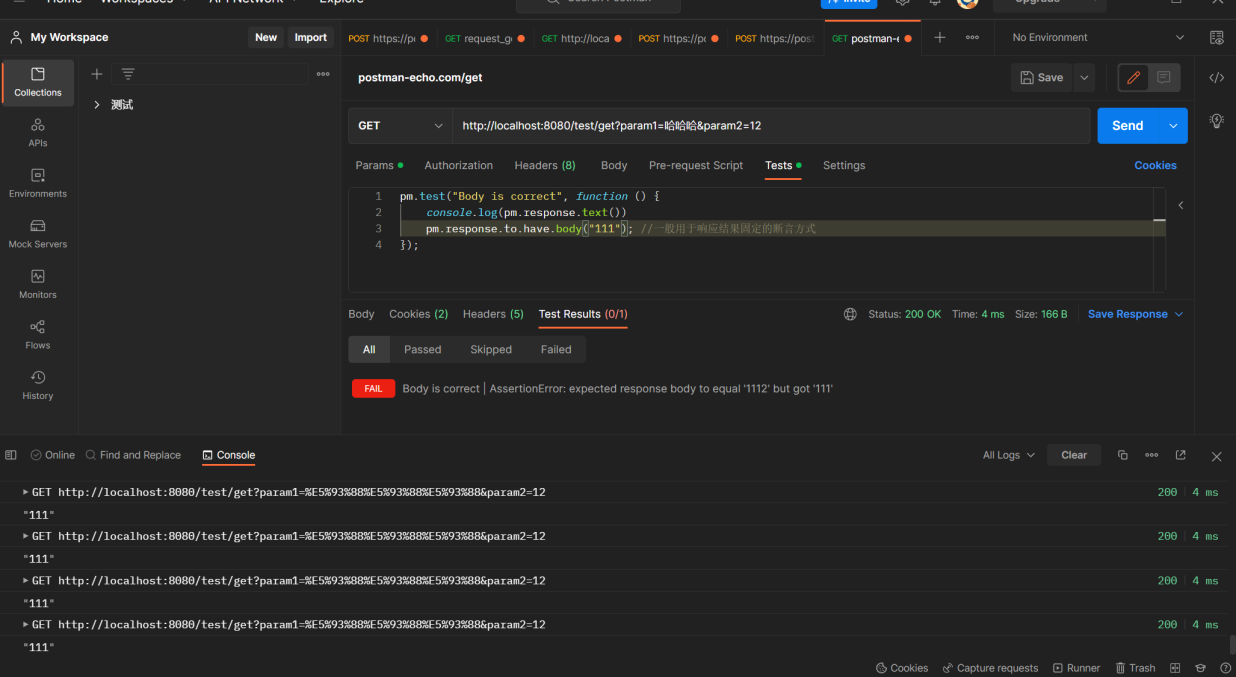
Task: Open the All Logs filter dropdown
Action: [x=1008, y=455]
